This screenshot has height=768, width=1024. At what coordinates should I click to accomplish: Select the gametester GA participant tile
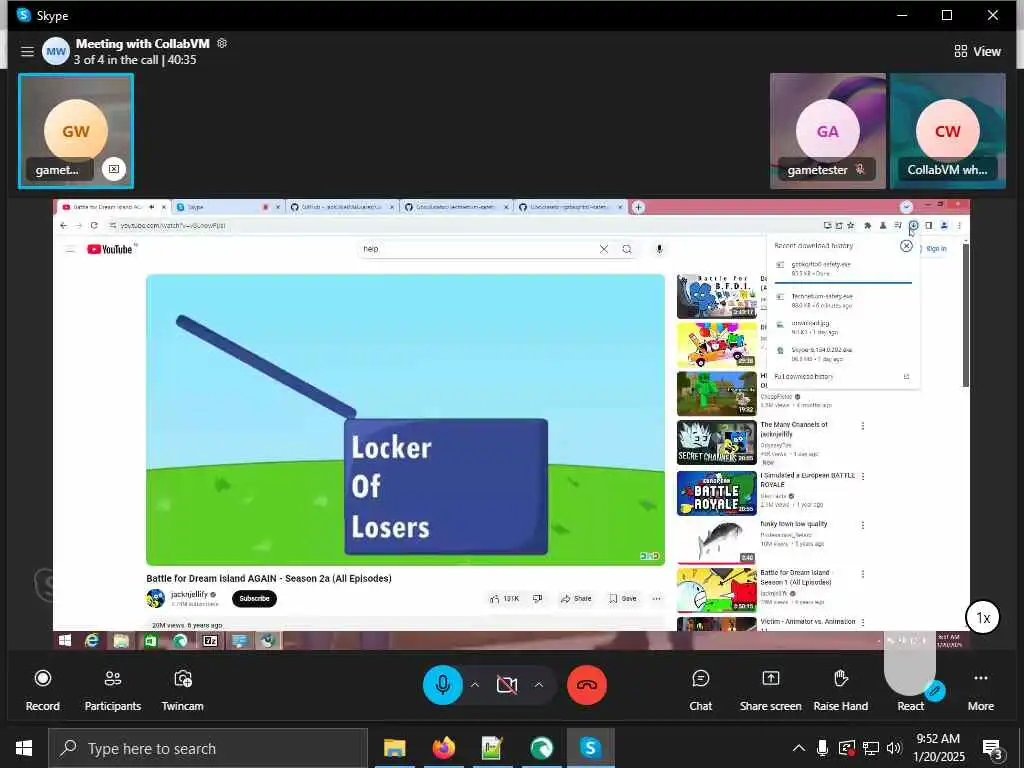pyautogui.click(x=827, y=131)
